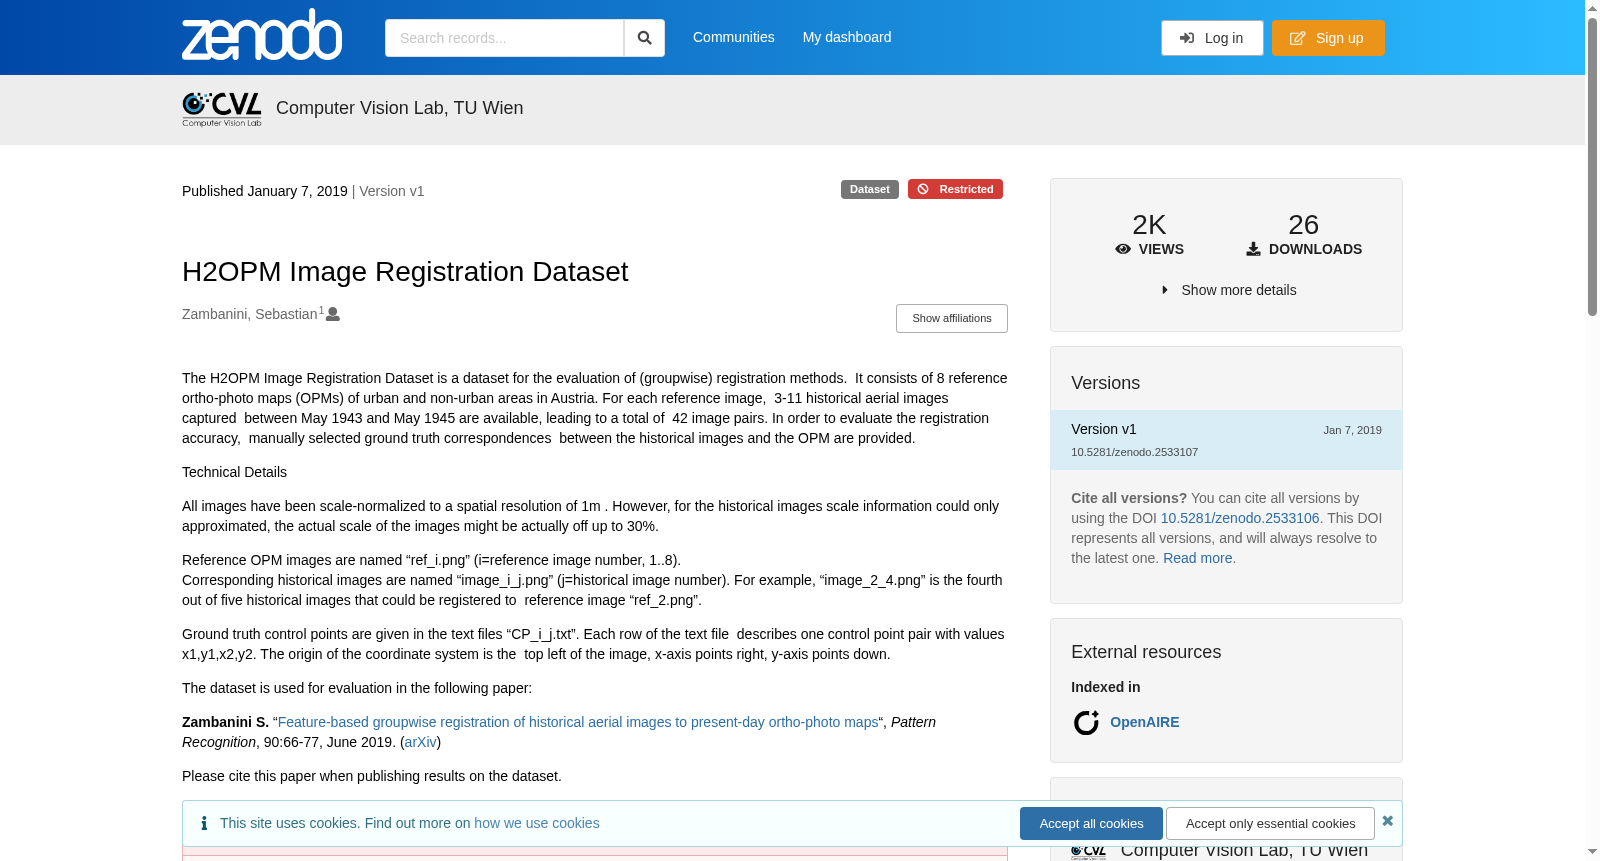Open the Zenodo home logo
The image size is (1600, 861).
pyautogui.click(x=262, y=35)
